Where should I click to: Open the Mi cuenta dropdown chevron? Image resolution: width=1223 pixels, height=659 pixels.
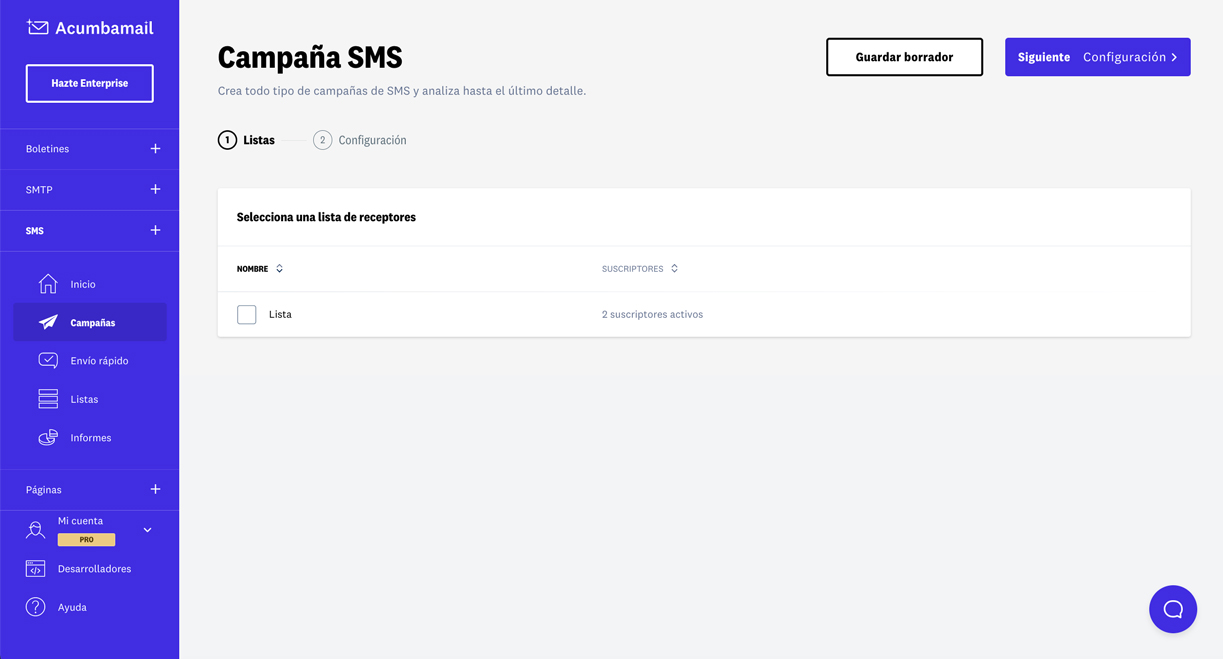tap(147, 530)
